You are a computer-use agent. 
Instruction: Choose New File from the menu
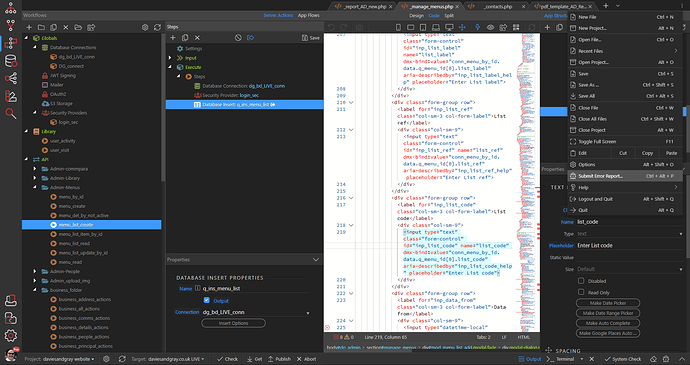pyautogui.click(x=624, y=17)
